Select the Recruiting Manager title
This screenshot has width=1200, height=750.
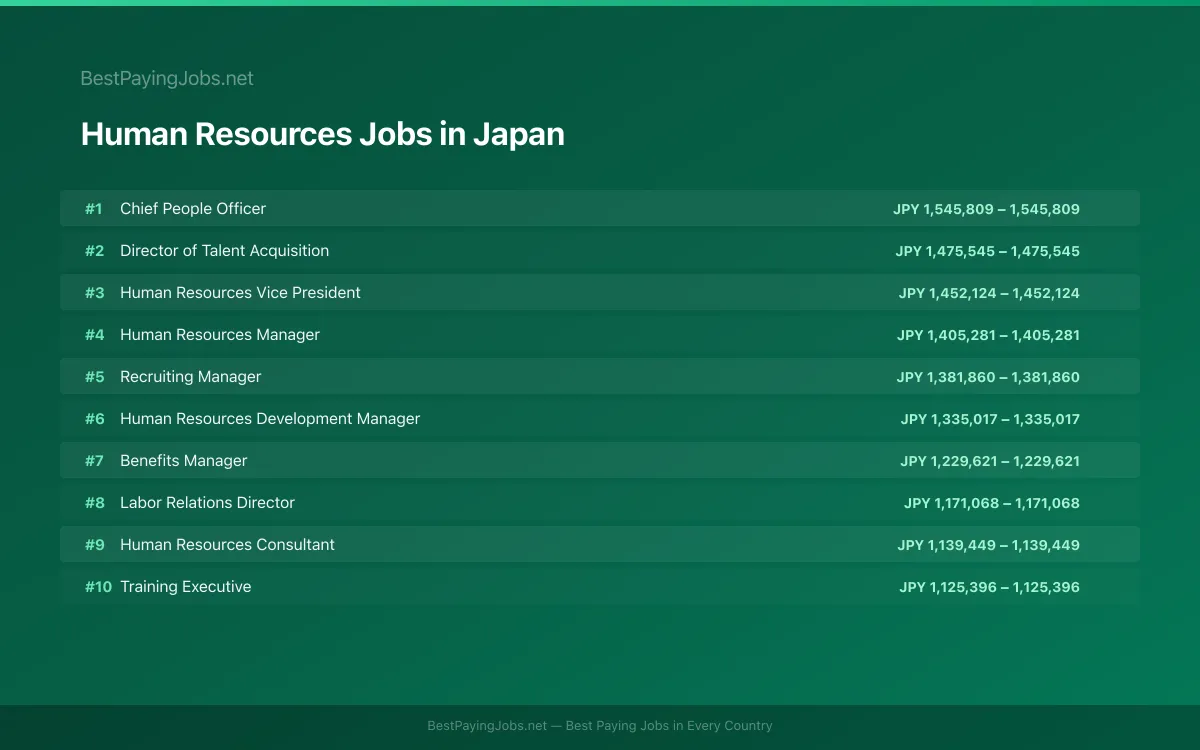coord(190,377)
